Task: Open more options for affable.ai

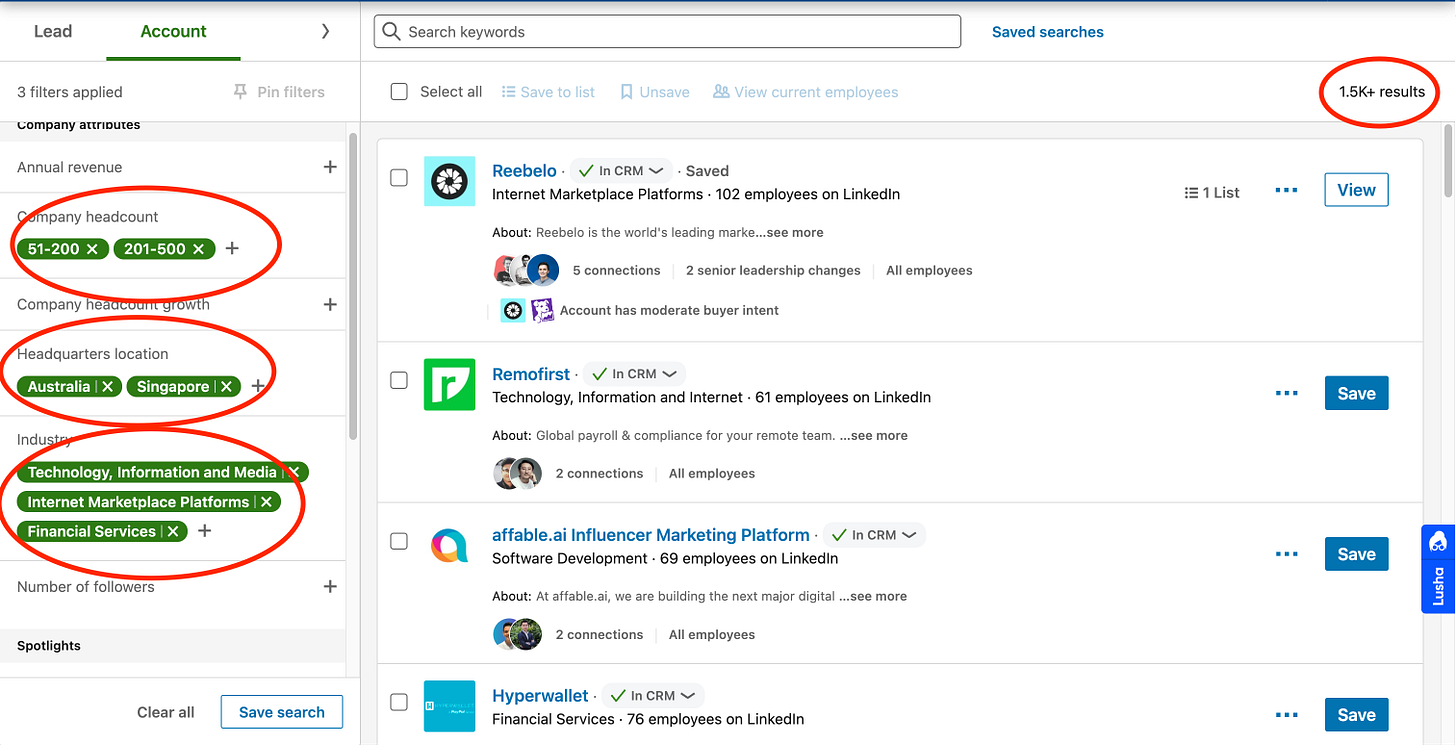Action: click(x=1287, y=555)
